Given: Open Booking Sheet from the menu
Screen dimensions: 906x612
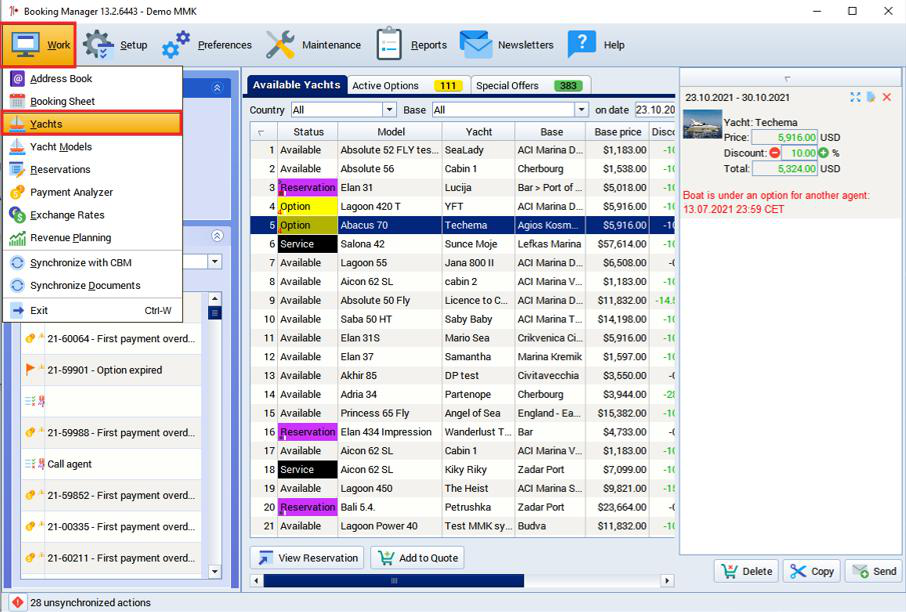Looking at the screenshot, I should click(x=92, y=101).
